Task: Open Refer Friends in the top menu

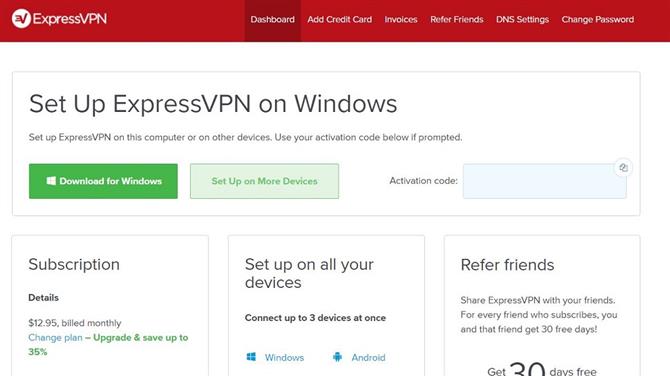Action: pyautogui.click(x=457, y=20)
